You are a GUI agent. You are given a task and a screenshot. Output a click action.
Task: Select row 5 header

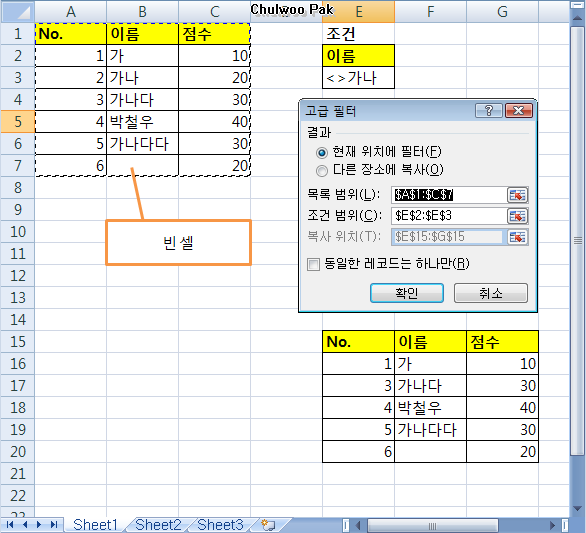pos(18,121)
